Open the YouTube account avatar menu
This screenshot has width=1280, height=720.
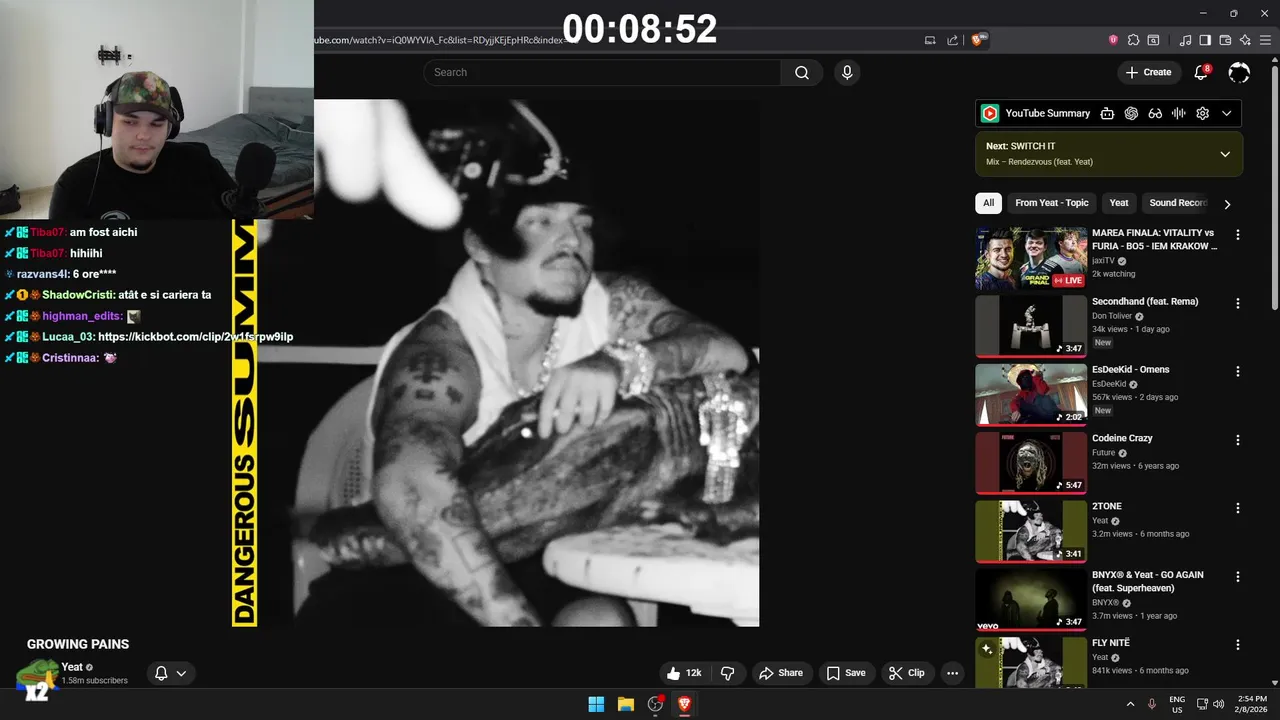[x=1239, y=72]
